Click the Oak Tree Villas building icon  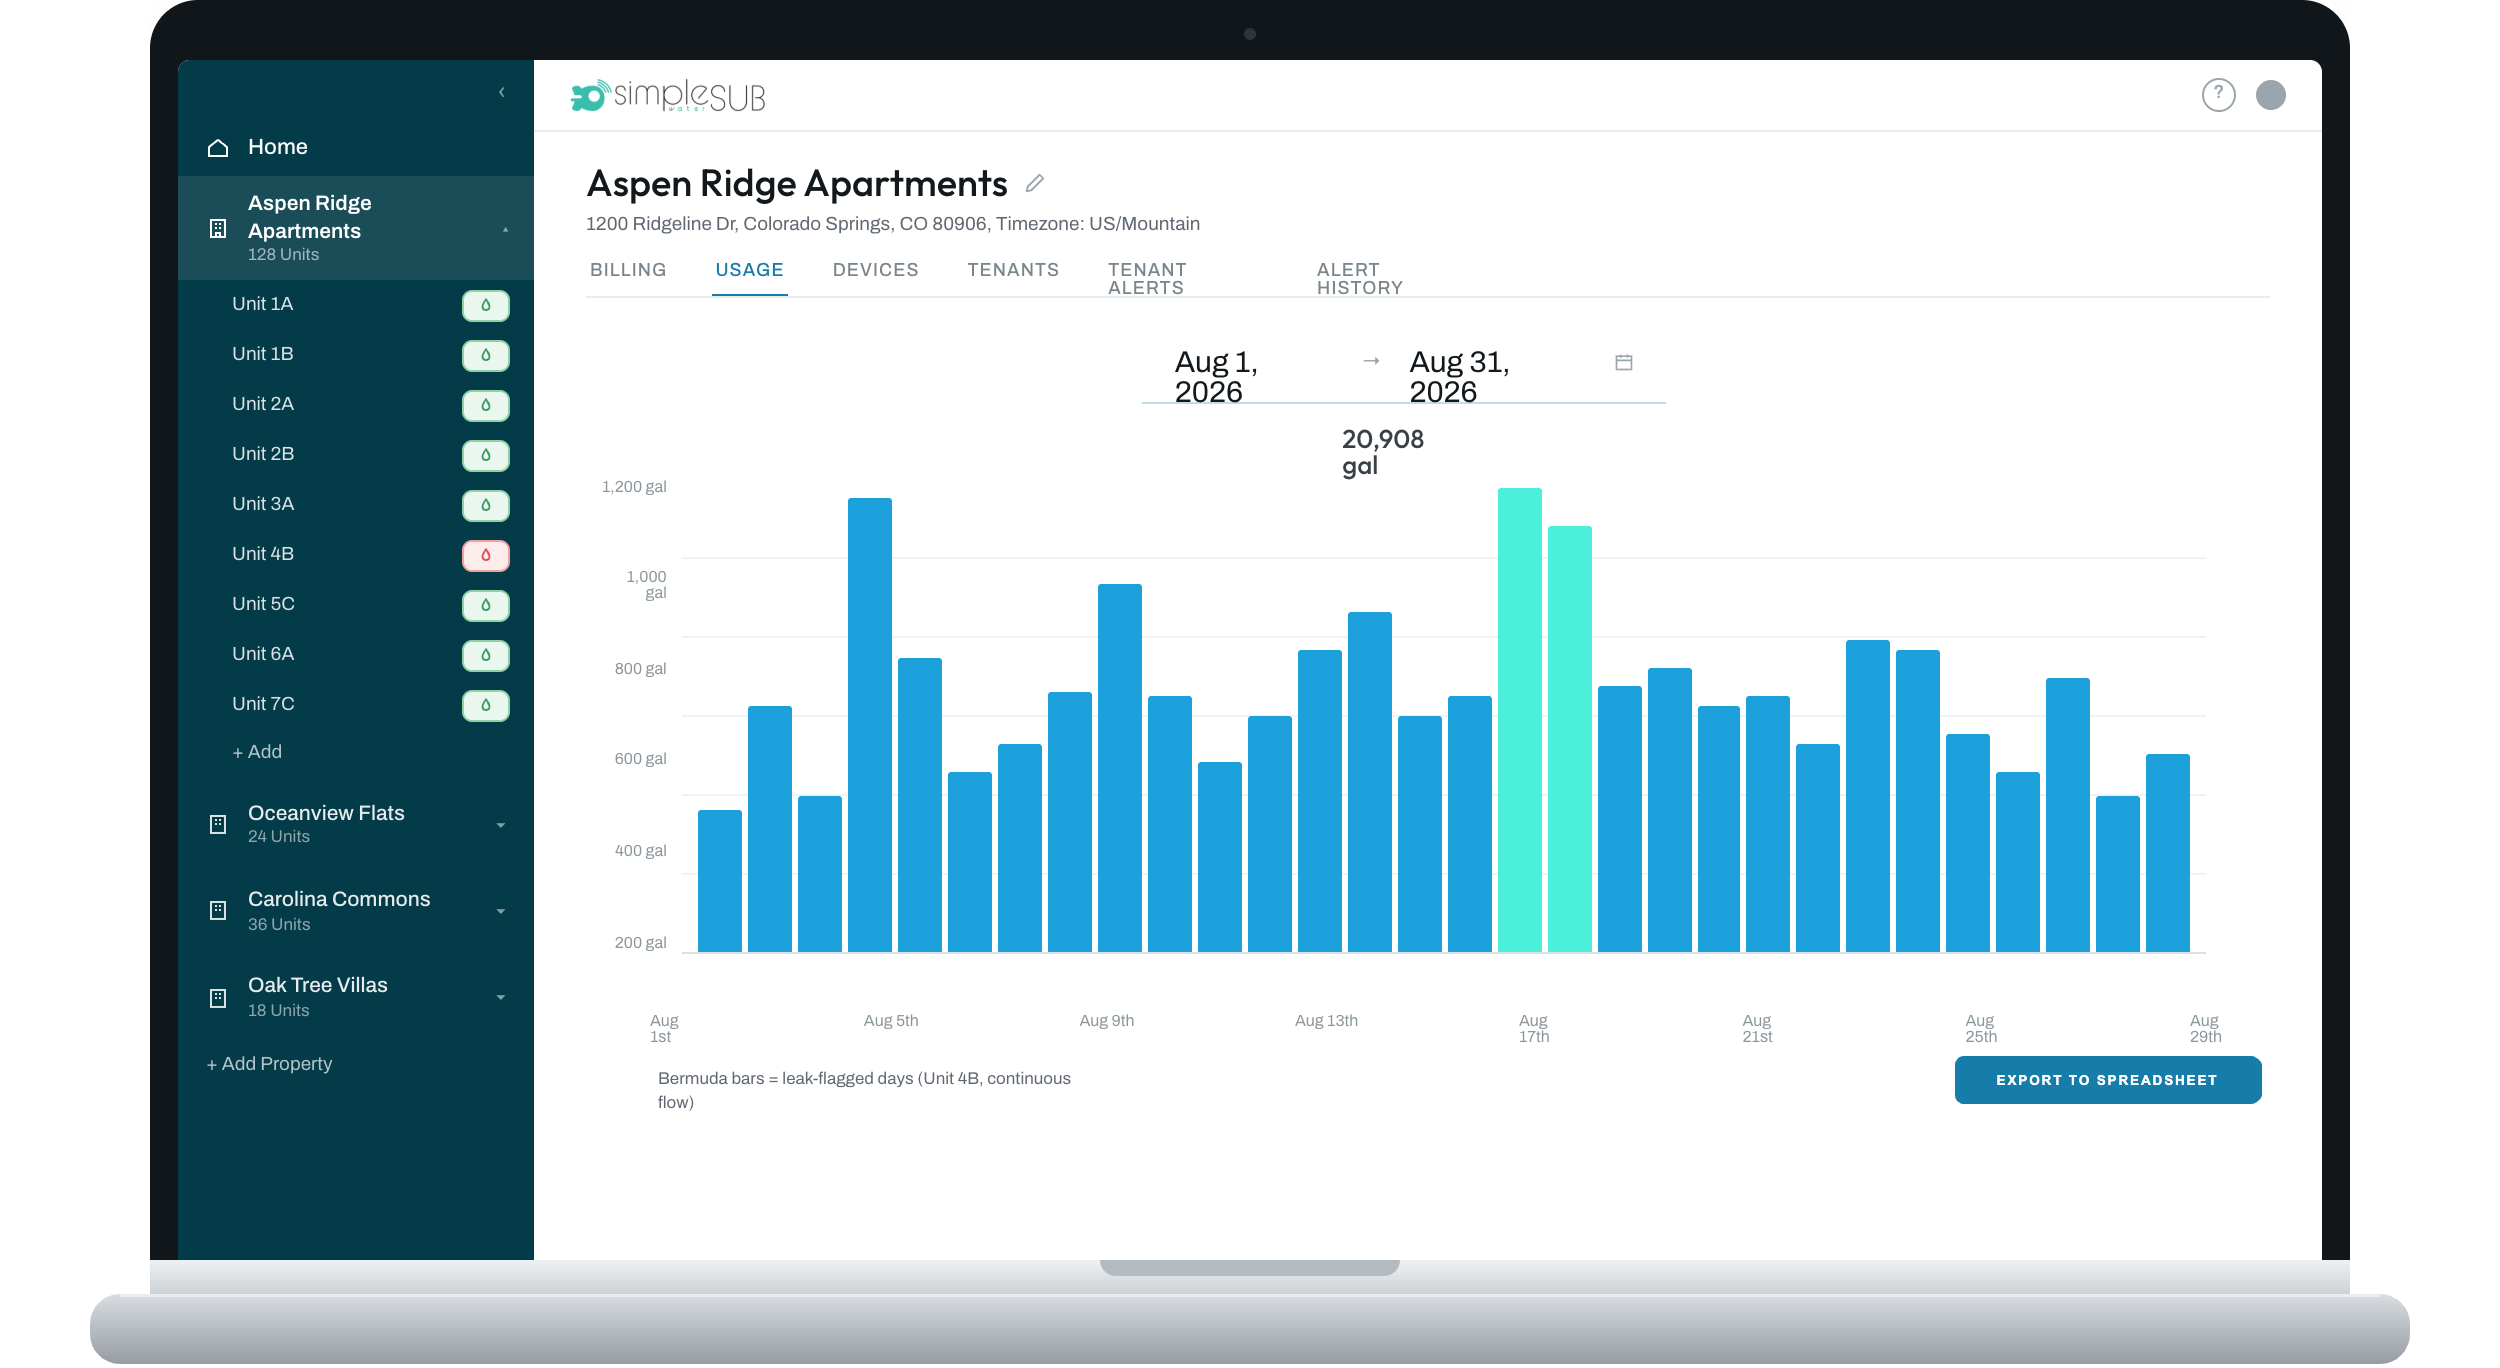(x=218, y=998)
